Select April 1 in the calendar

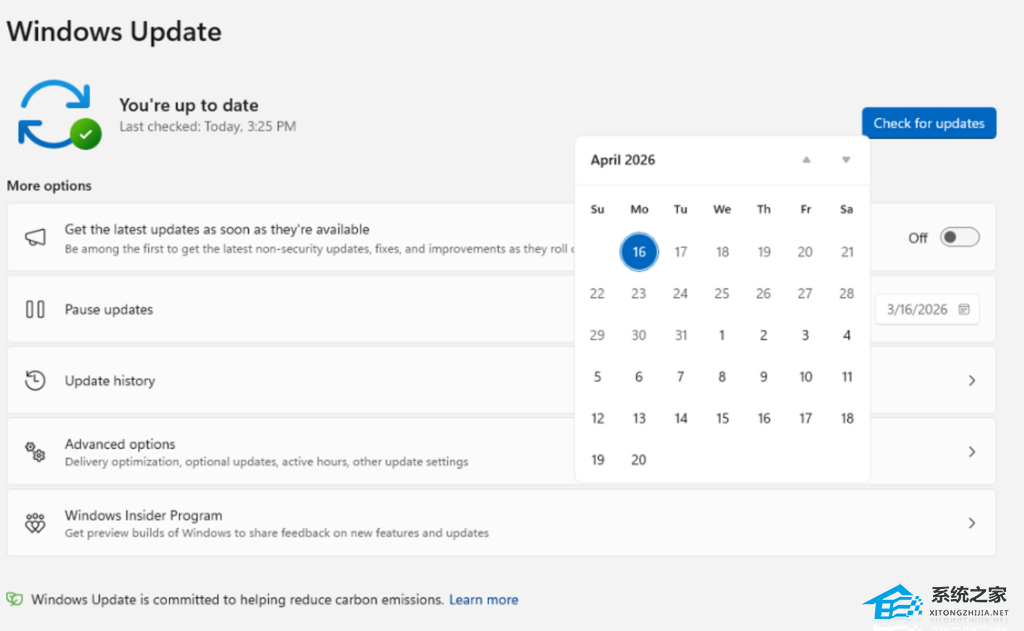722,335
